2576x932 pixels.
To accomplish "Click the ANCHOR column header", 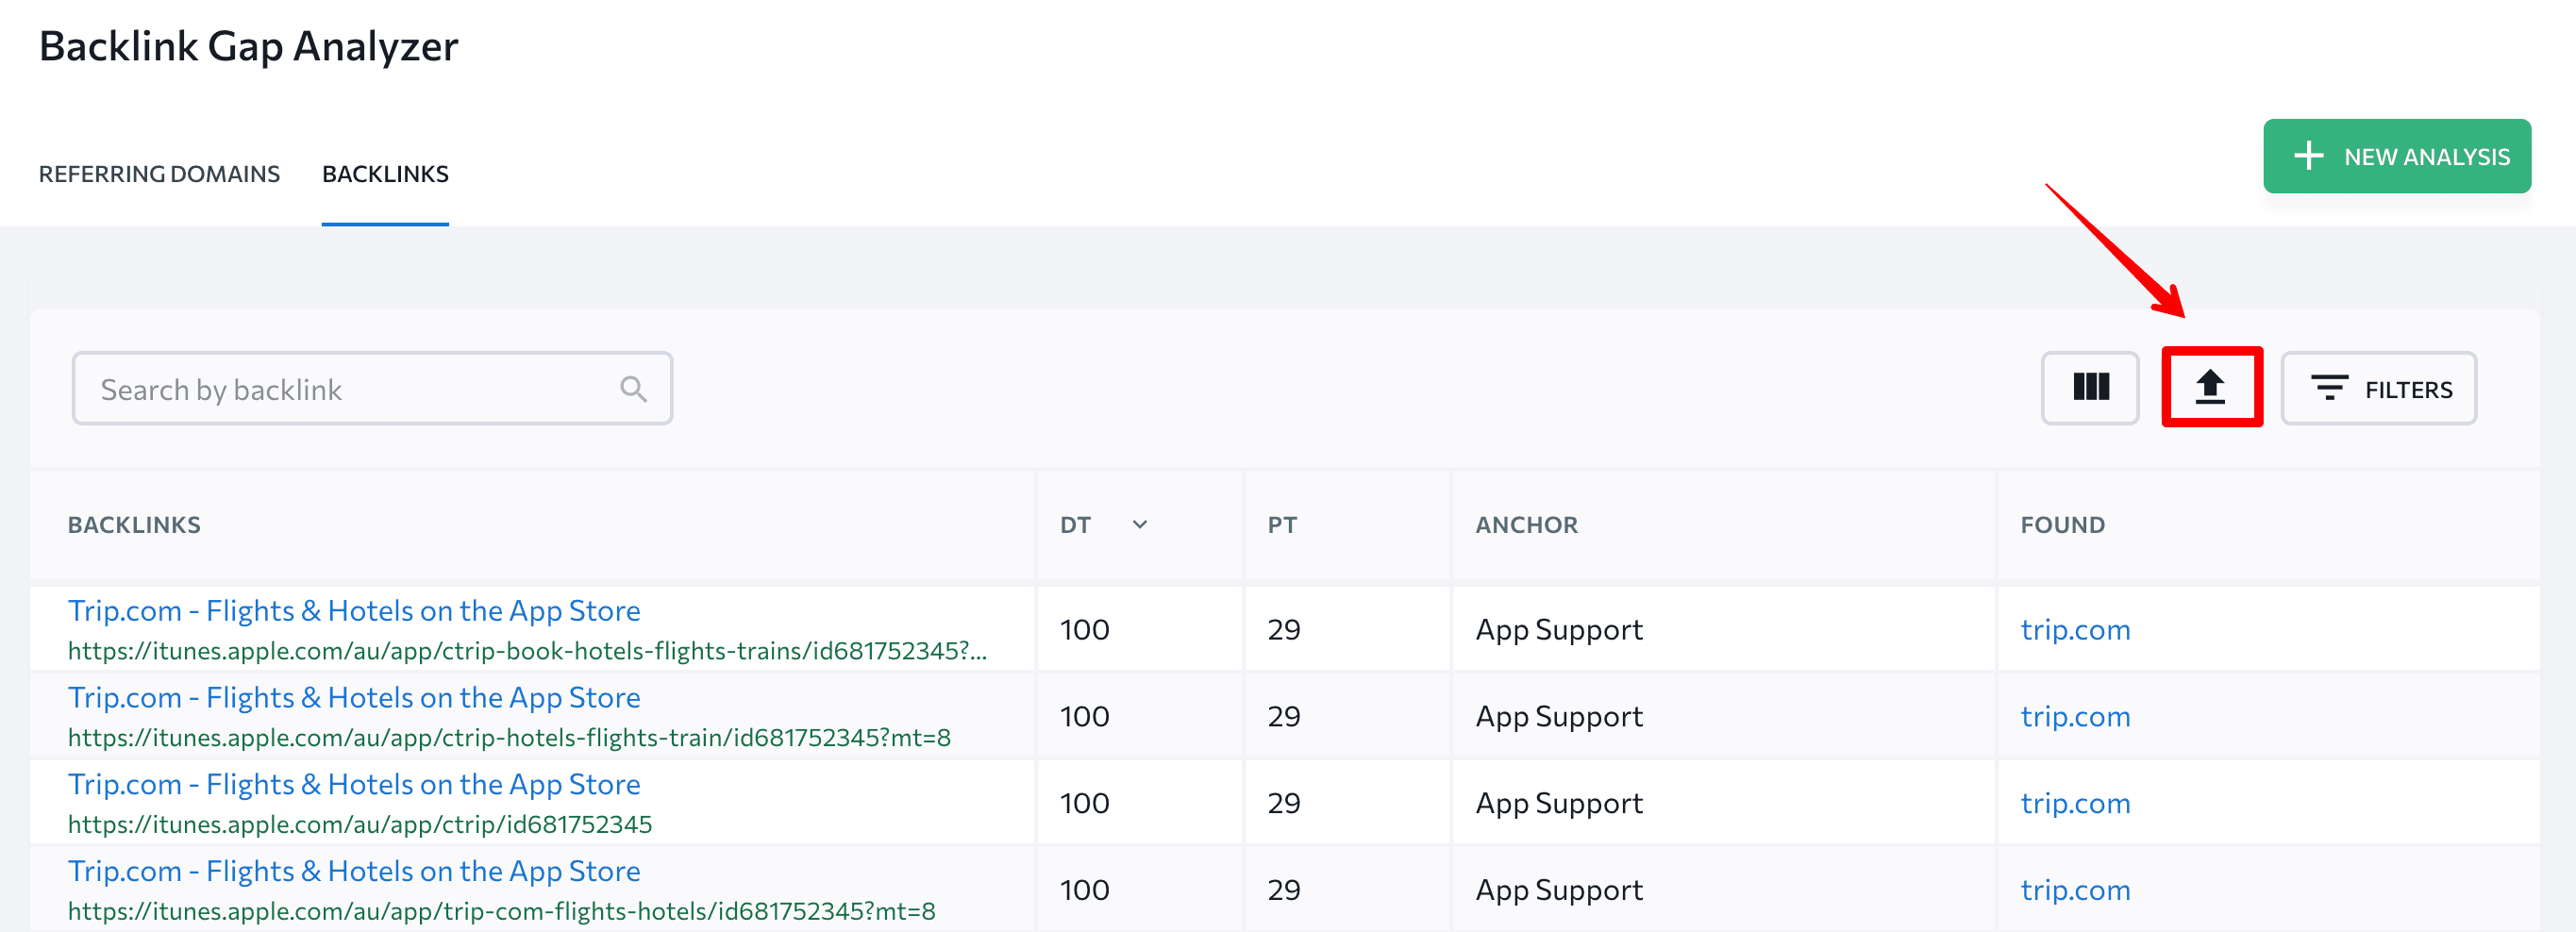I will [1526, 525].
